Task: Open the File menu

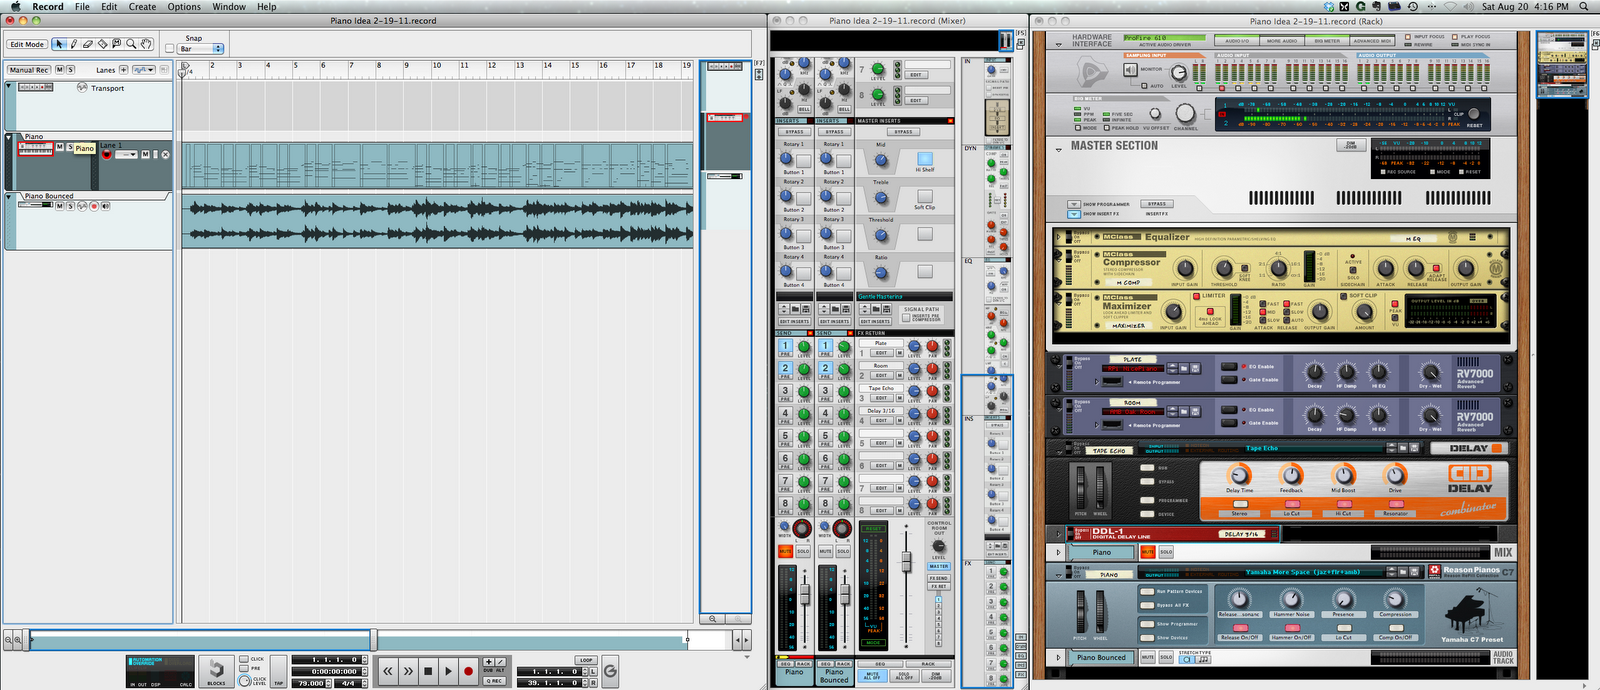Action: [82, 6]
